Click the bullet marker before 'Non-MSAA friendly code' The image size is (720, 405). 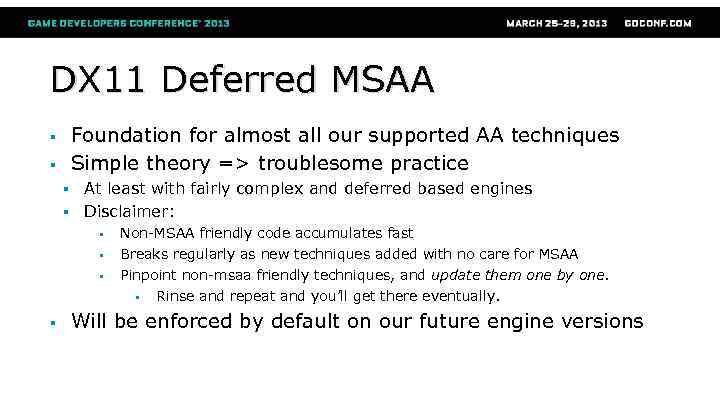102,235
